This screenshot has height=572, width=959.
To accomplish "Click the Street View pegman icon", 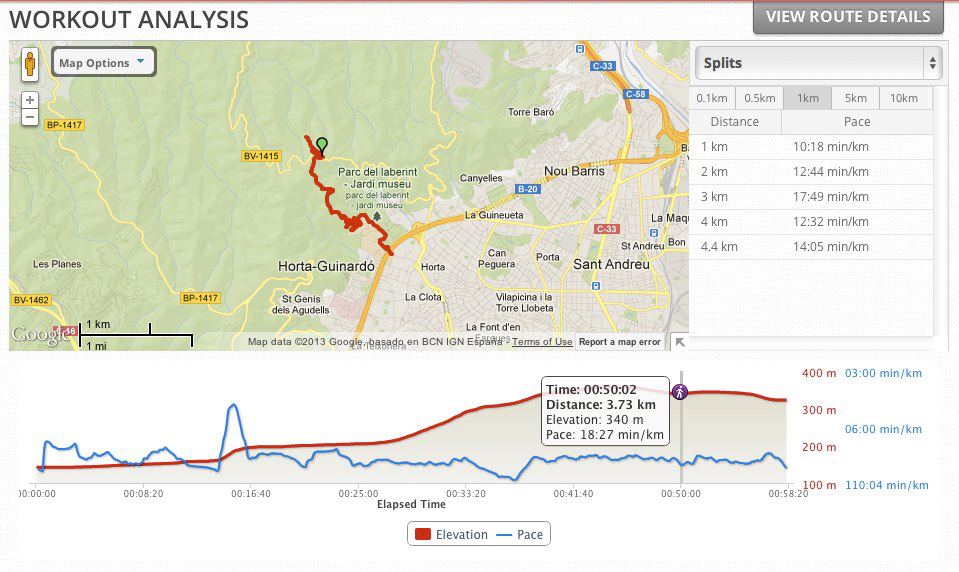I will [30, 63].
